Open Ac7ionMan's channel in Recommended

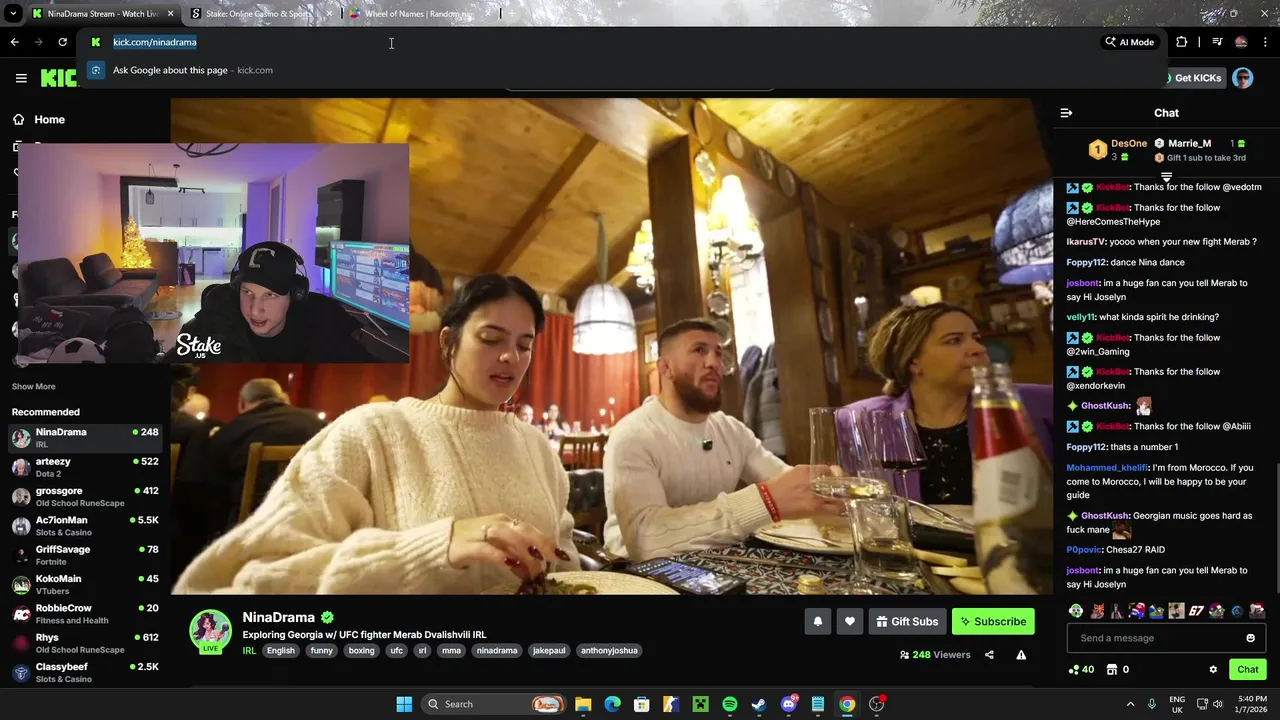pos(85,526)
